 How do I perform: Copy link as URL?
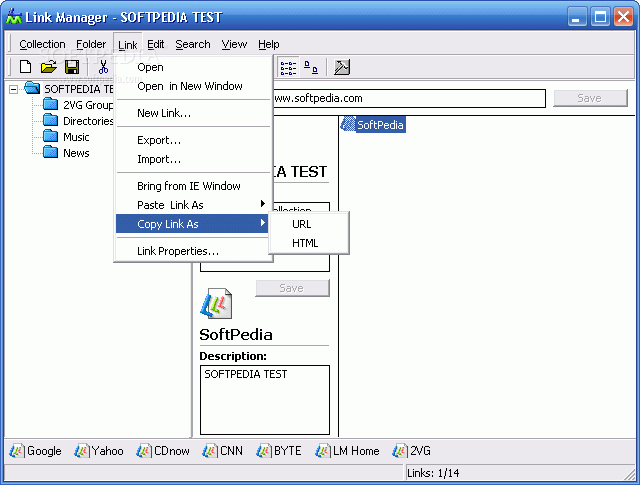click(309, 224)
